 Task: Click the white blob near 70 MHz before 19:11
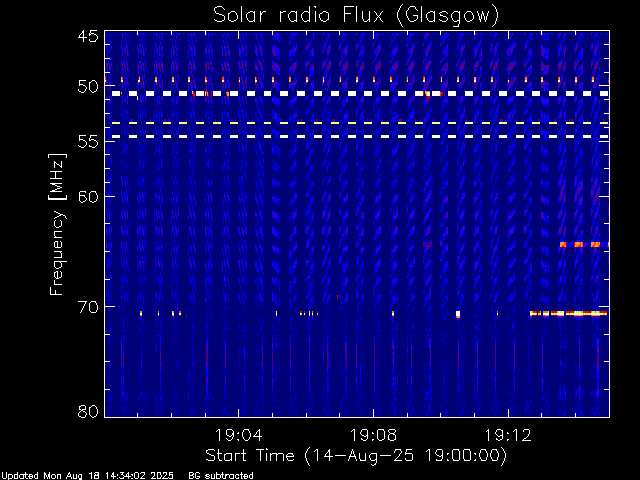pyautogui.click(x=458, y=314)
